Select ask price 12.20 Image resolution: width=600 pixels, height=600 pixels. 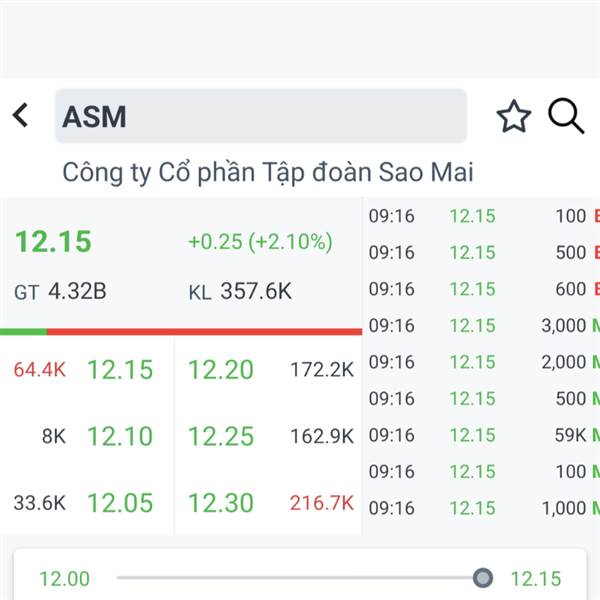pos(221,370)
